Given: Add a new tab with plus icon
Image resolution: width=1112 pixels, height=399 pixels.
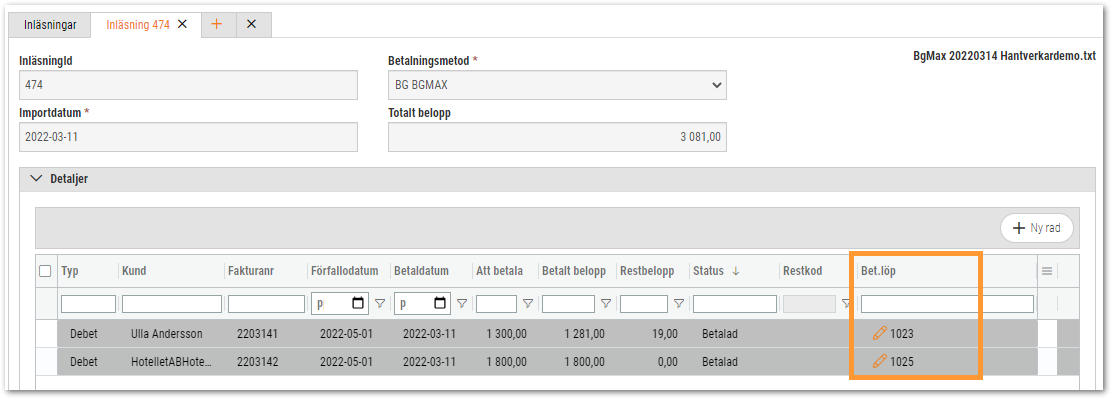Looking at the screenshot, I should click(x=217, y=24).
